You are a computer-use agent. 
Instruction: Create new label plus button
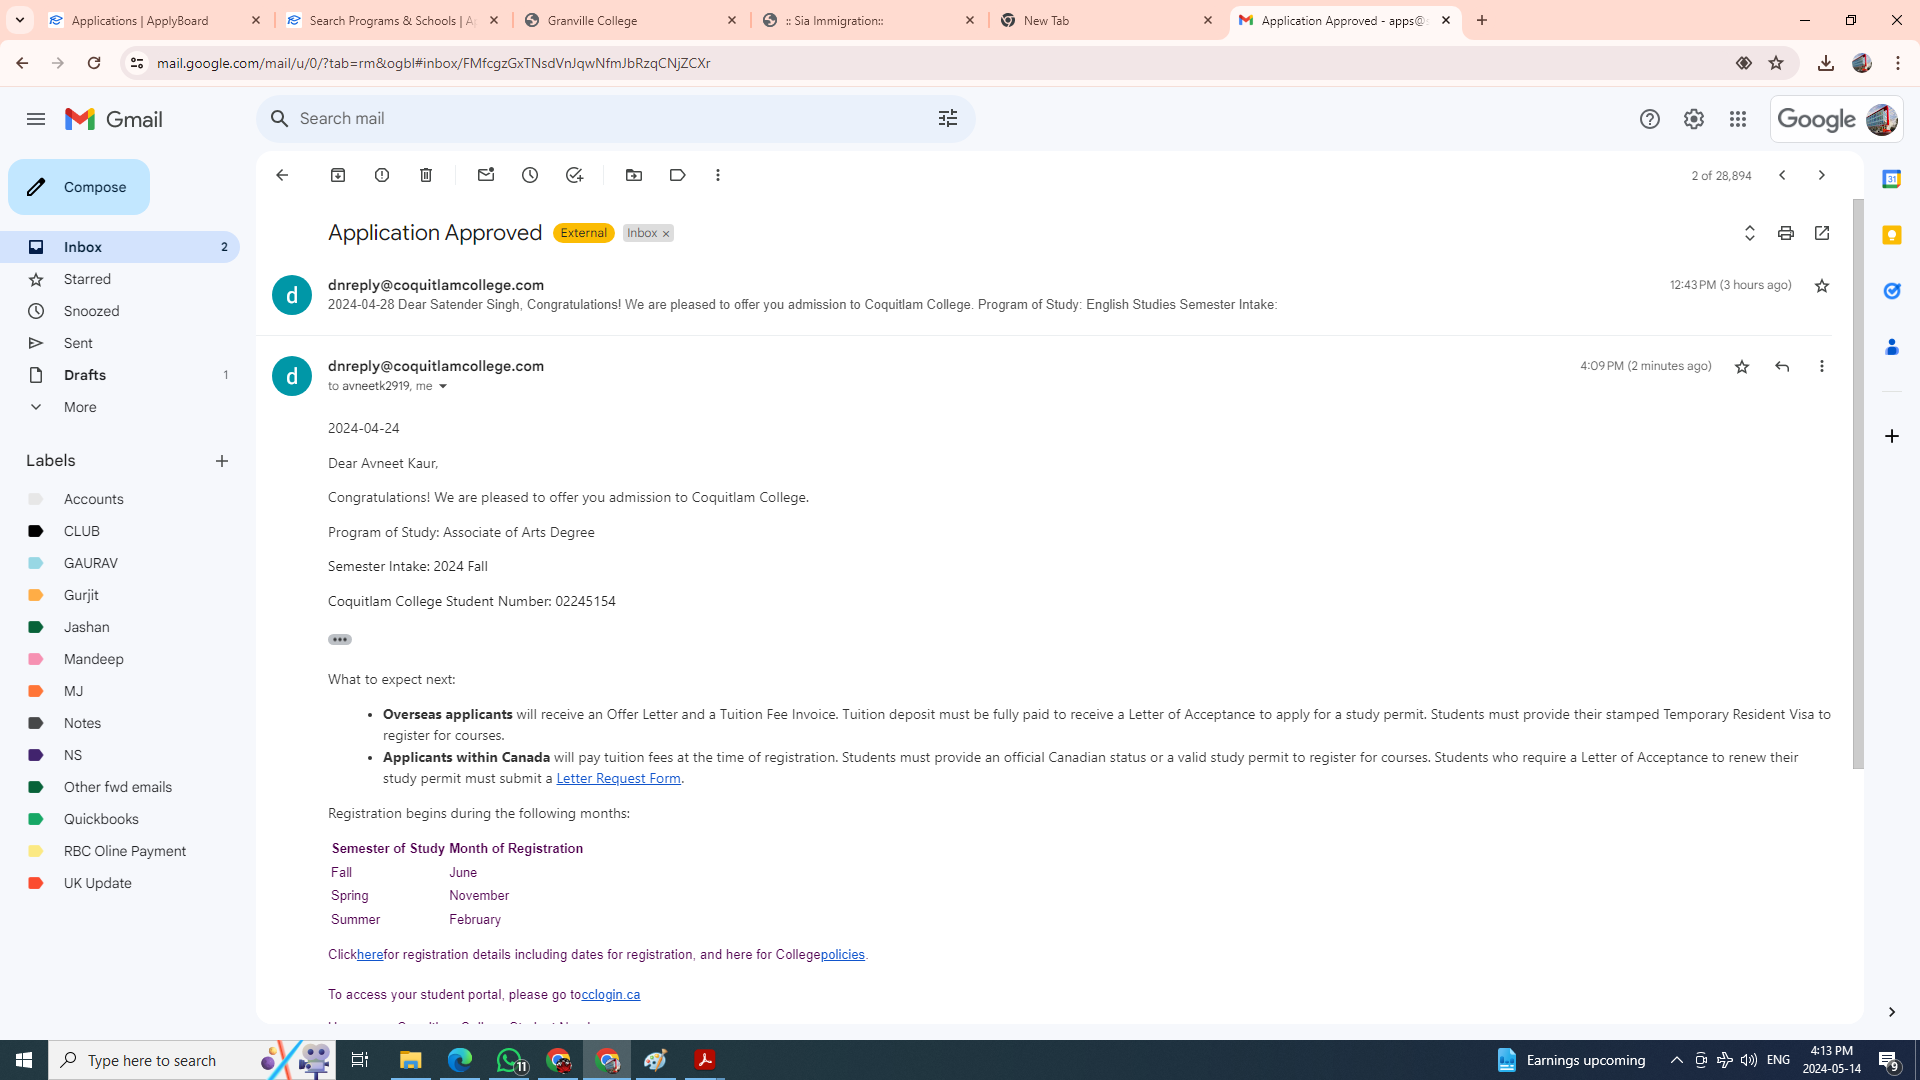coord(222,461)
